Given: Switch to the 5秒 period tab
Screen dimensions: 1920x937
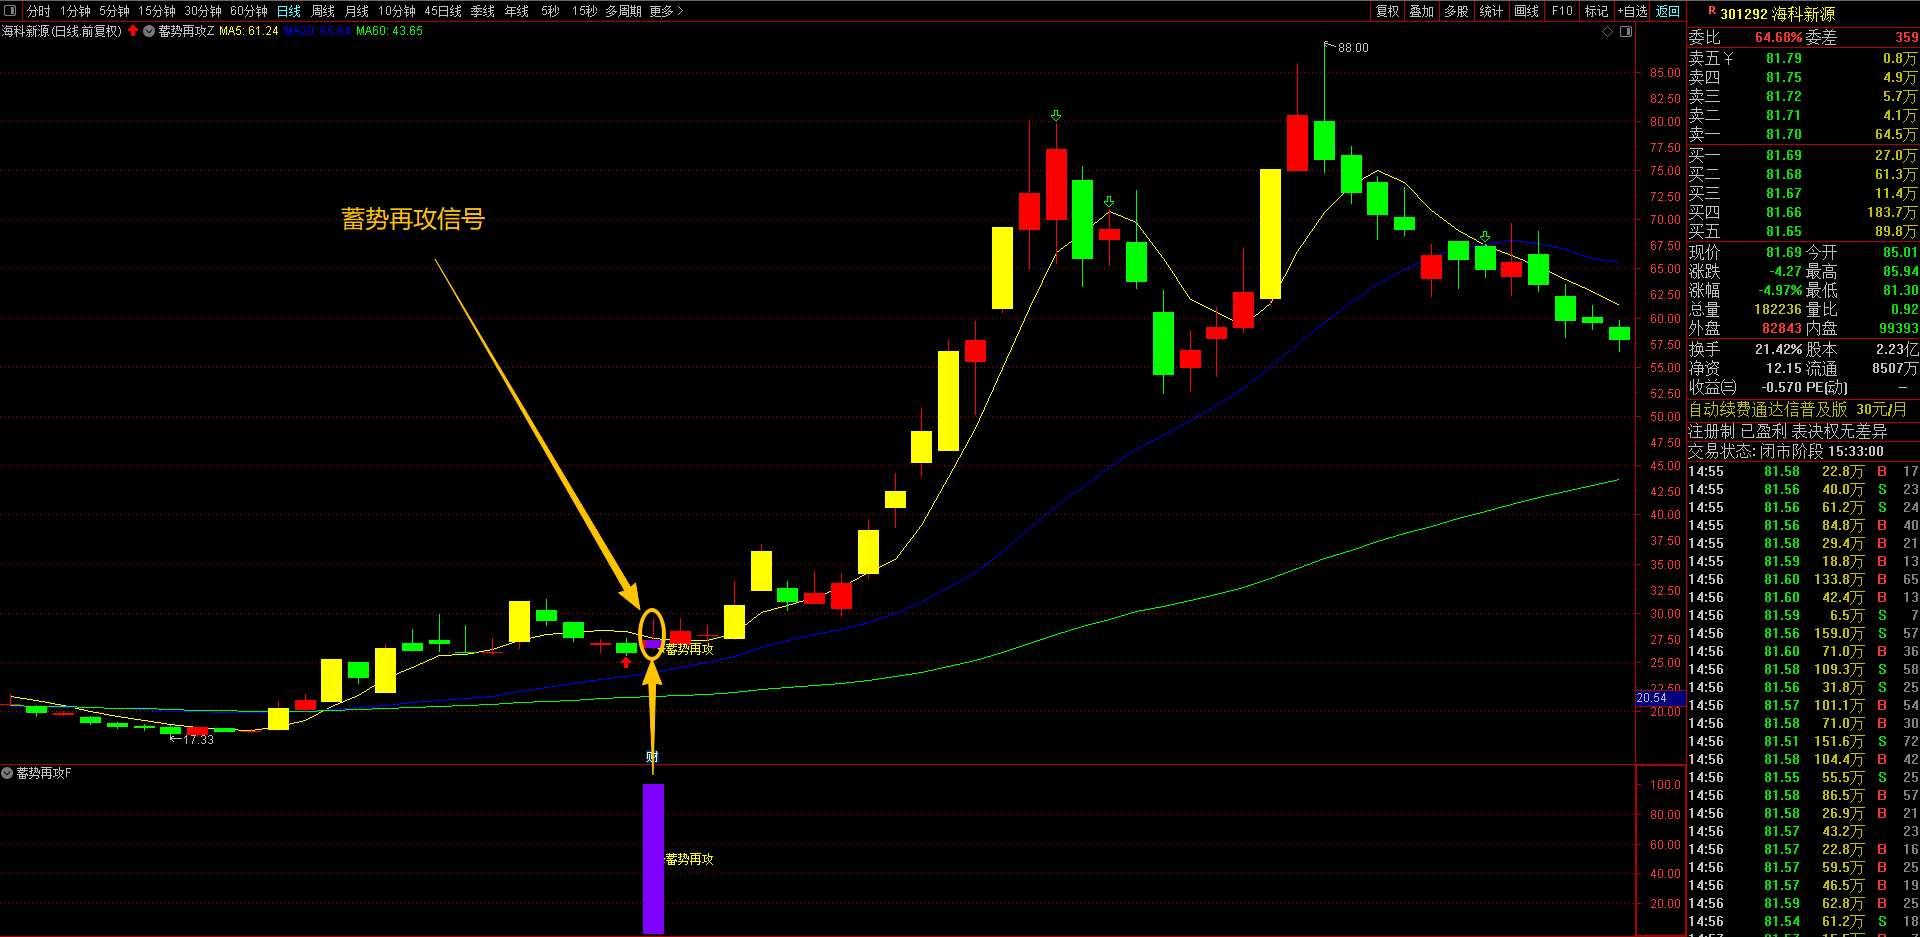Looking at the screenshot, I should click(x=550, y=11).
